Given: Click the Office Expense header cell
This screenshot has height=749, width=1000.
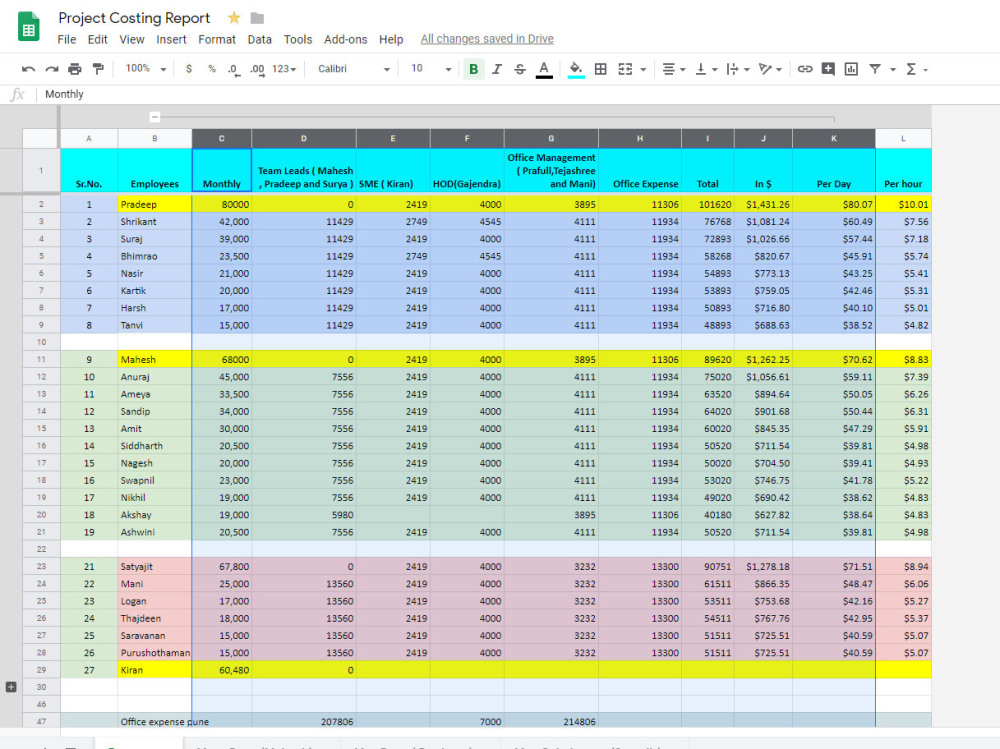Looking at the screenshot, I should point(640,170).
